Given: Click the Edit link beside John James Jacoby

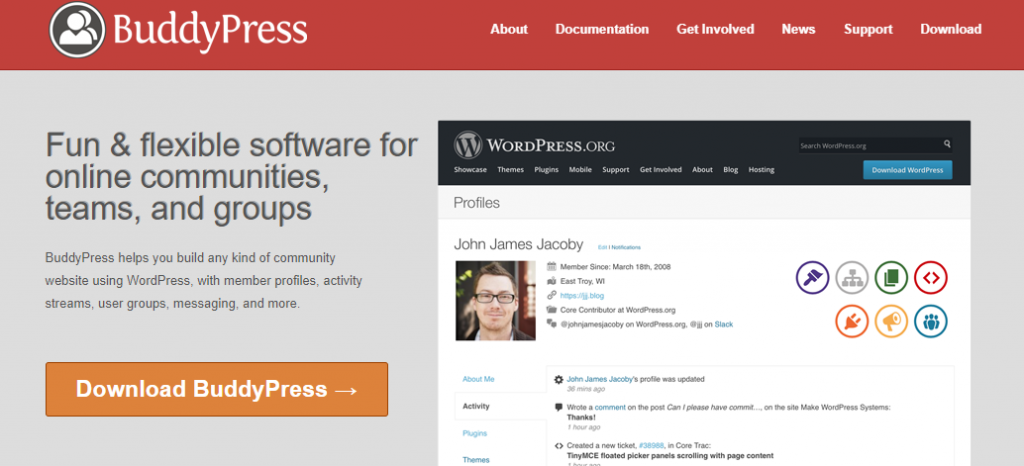Looking at the screenshot, I should (602, 247).
